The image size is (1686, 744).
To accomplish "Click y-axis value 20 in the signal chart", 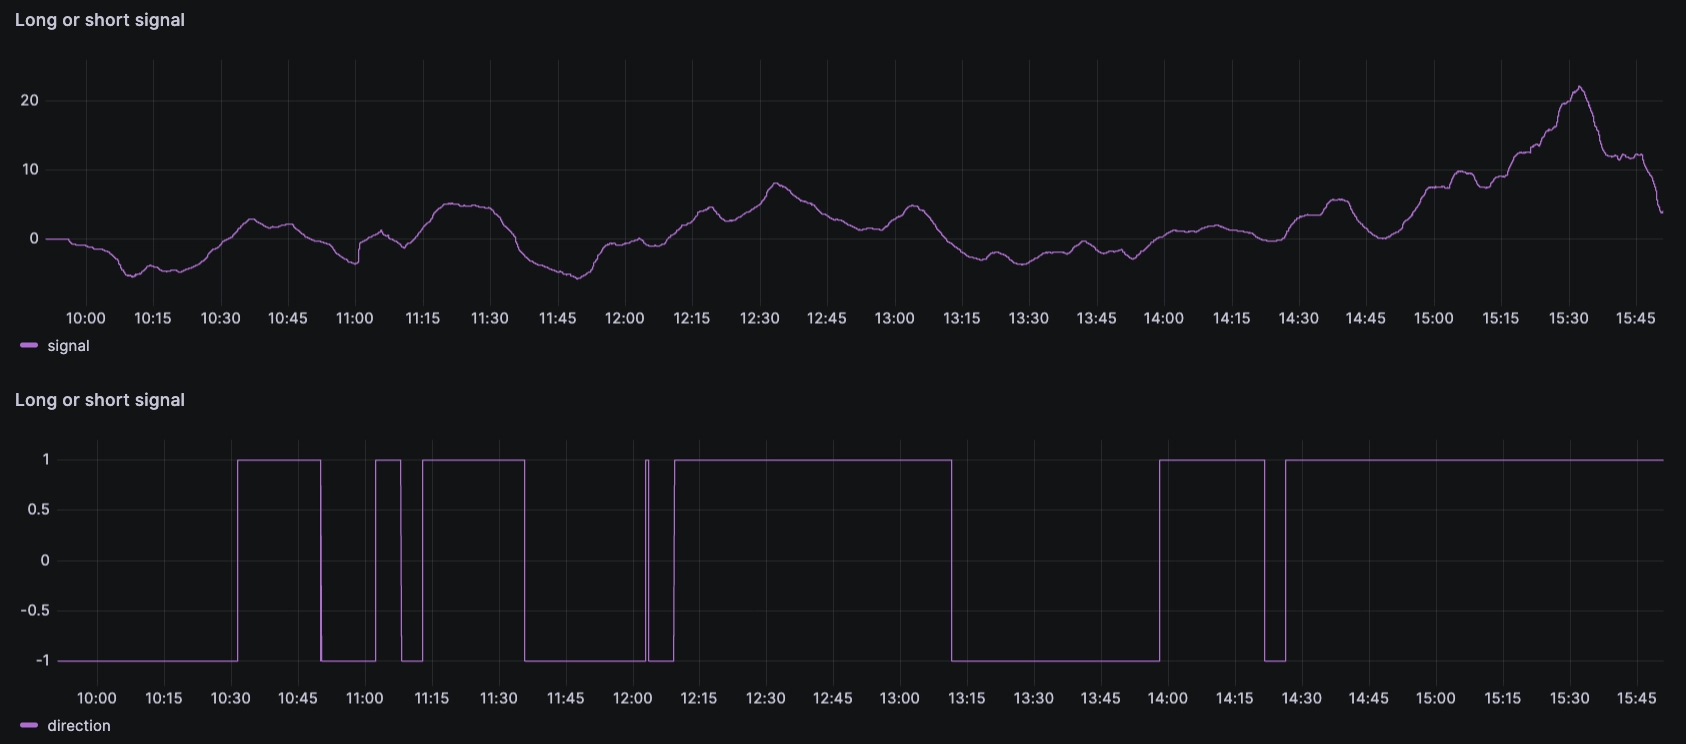I will point(29,100).
